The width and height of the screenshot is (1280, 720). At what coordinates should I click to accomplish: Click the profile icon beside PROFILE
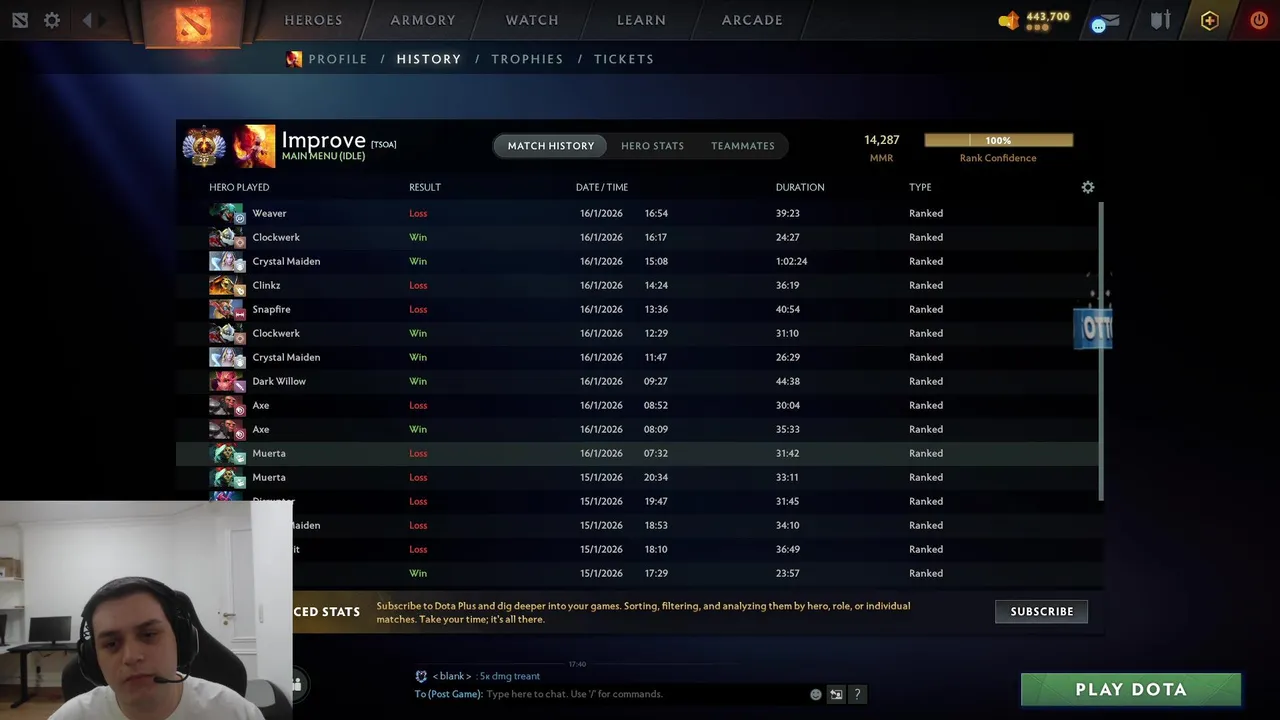coord(294,59)
